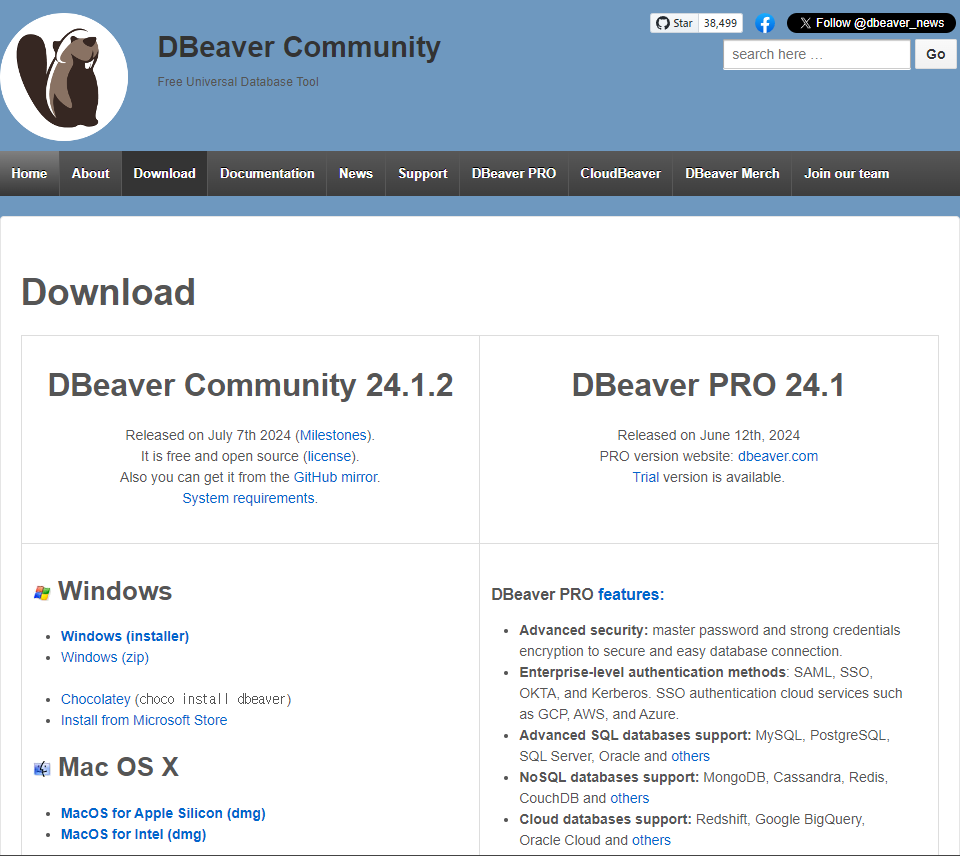
Task: Click the GitHub star count 38,499
Action: pyautogui.click(x=720, y=23)
